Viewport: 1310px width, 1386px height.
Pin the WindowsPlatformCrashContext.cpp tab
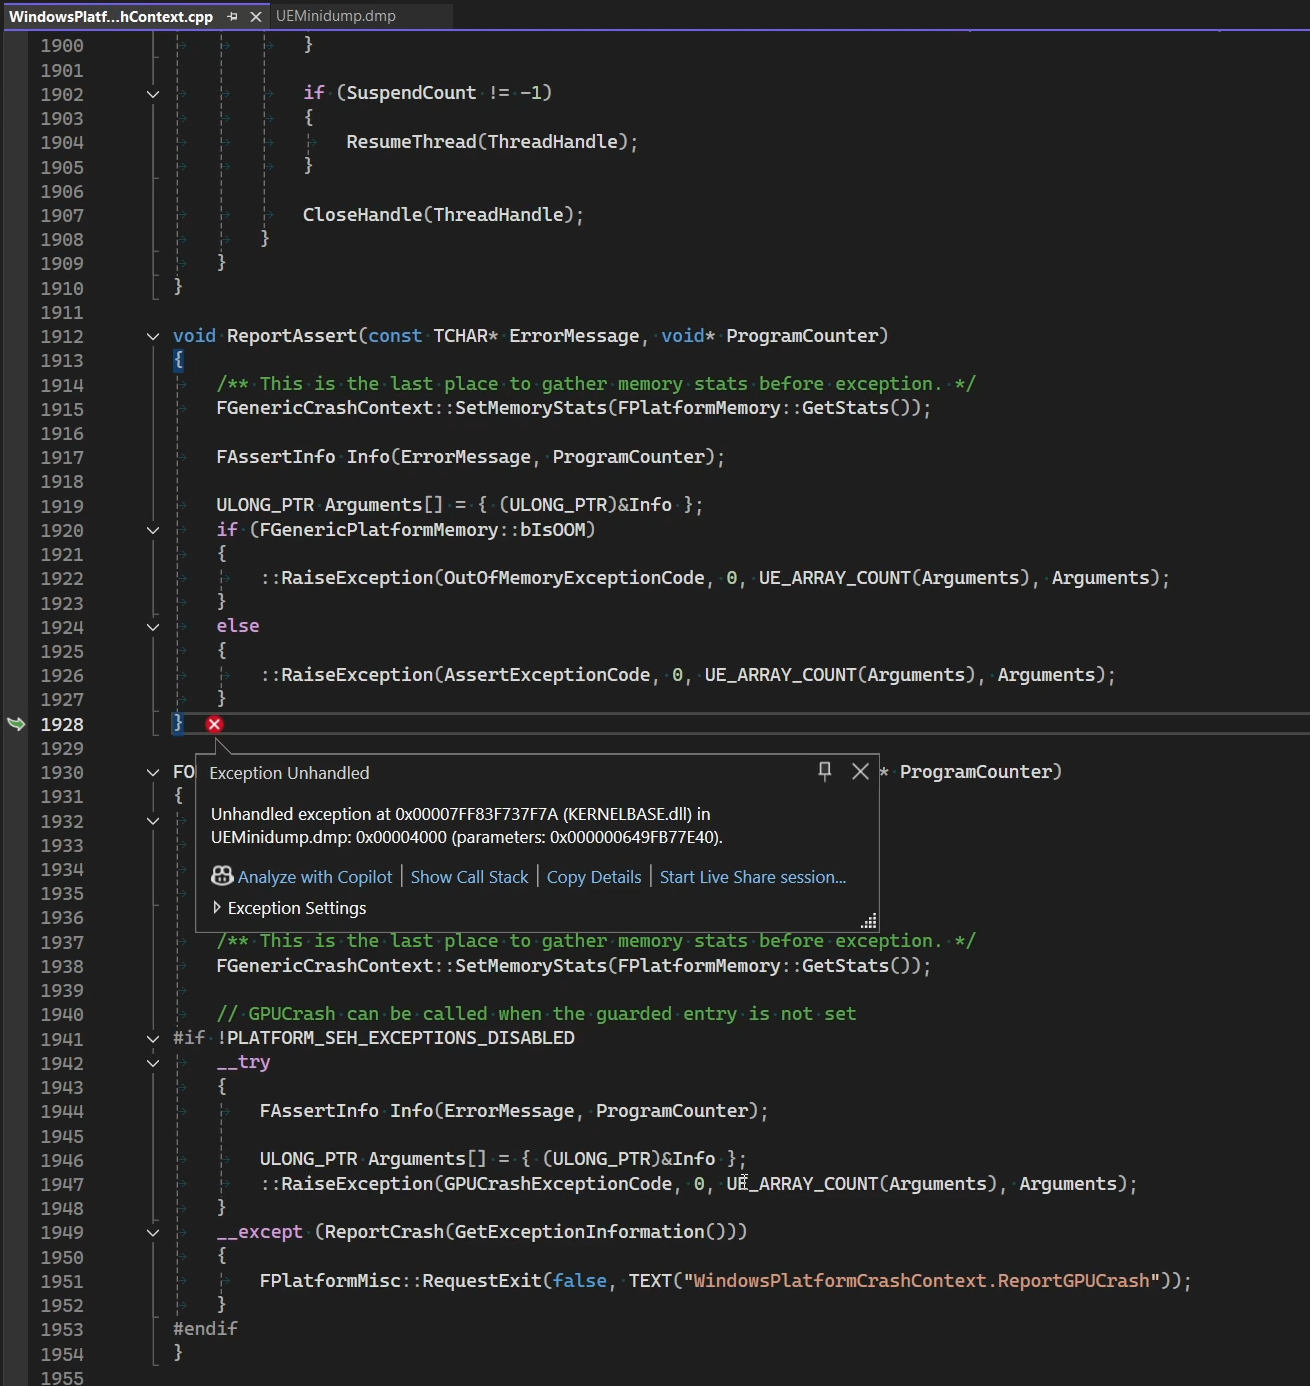coord(232,16)
